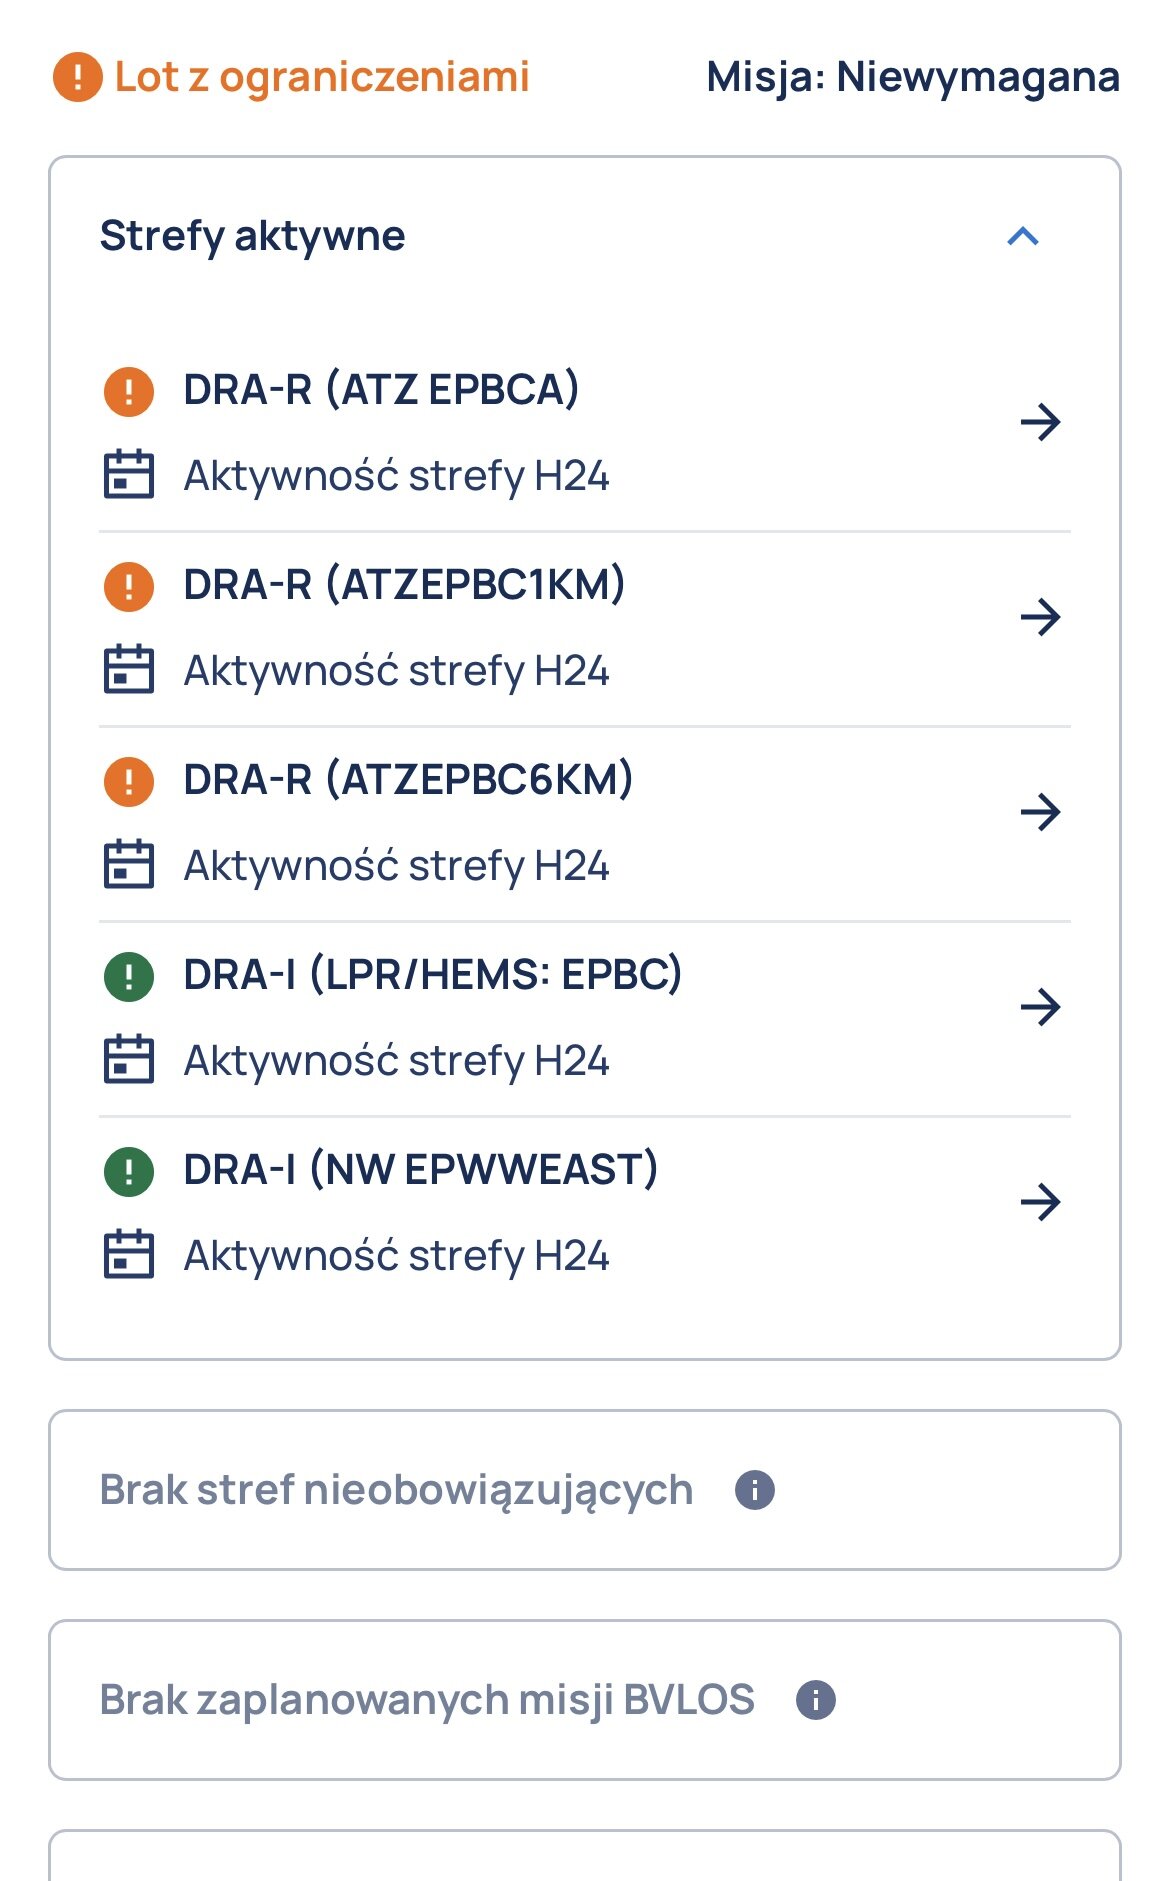Tap orange warning icon next to Lot z ograniczeniami
Image resolution: width=1170 pixels, height=1881 pixels.
tap(78, 77)
